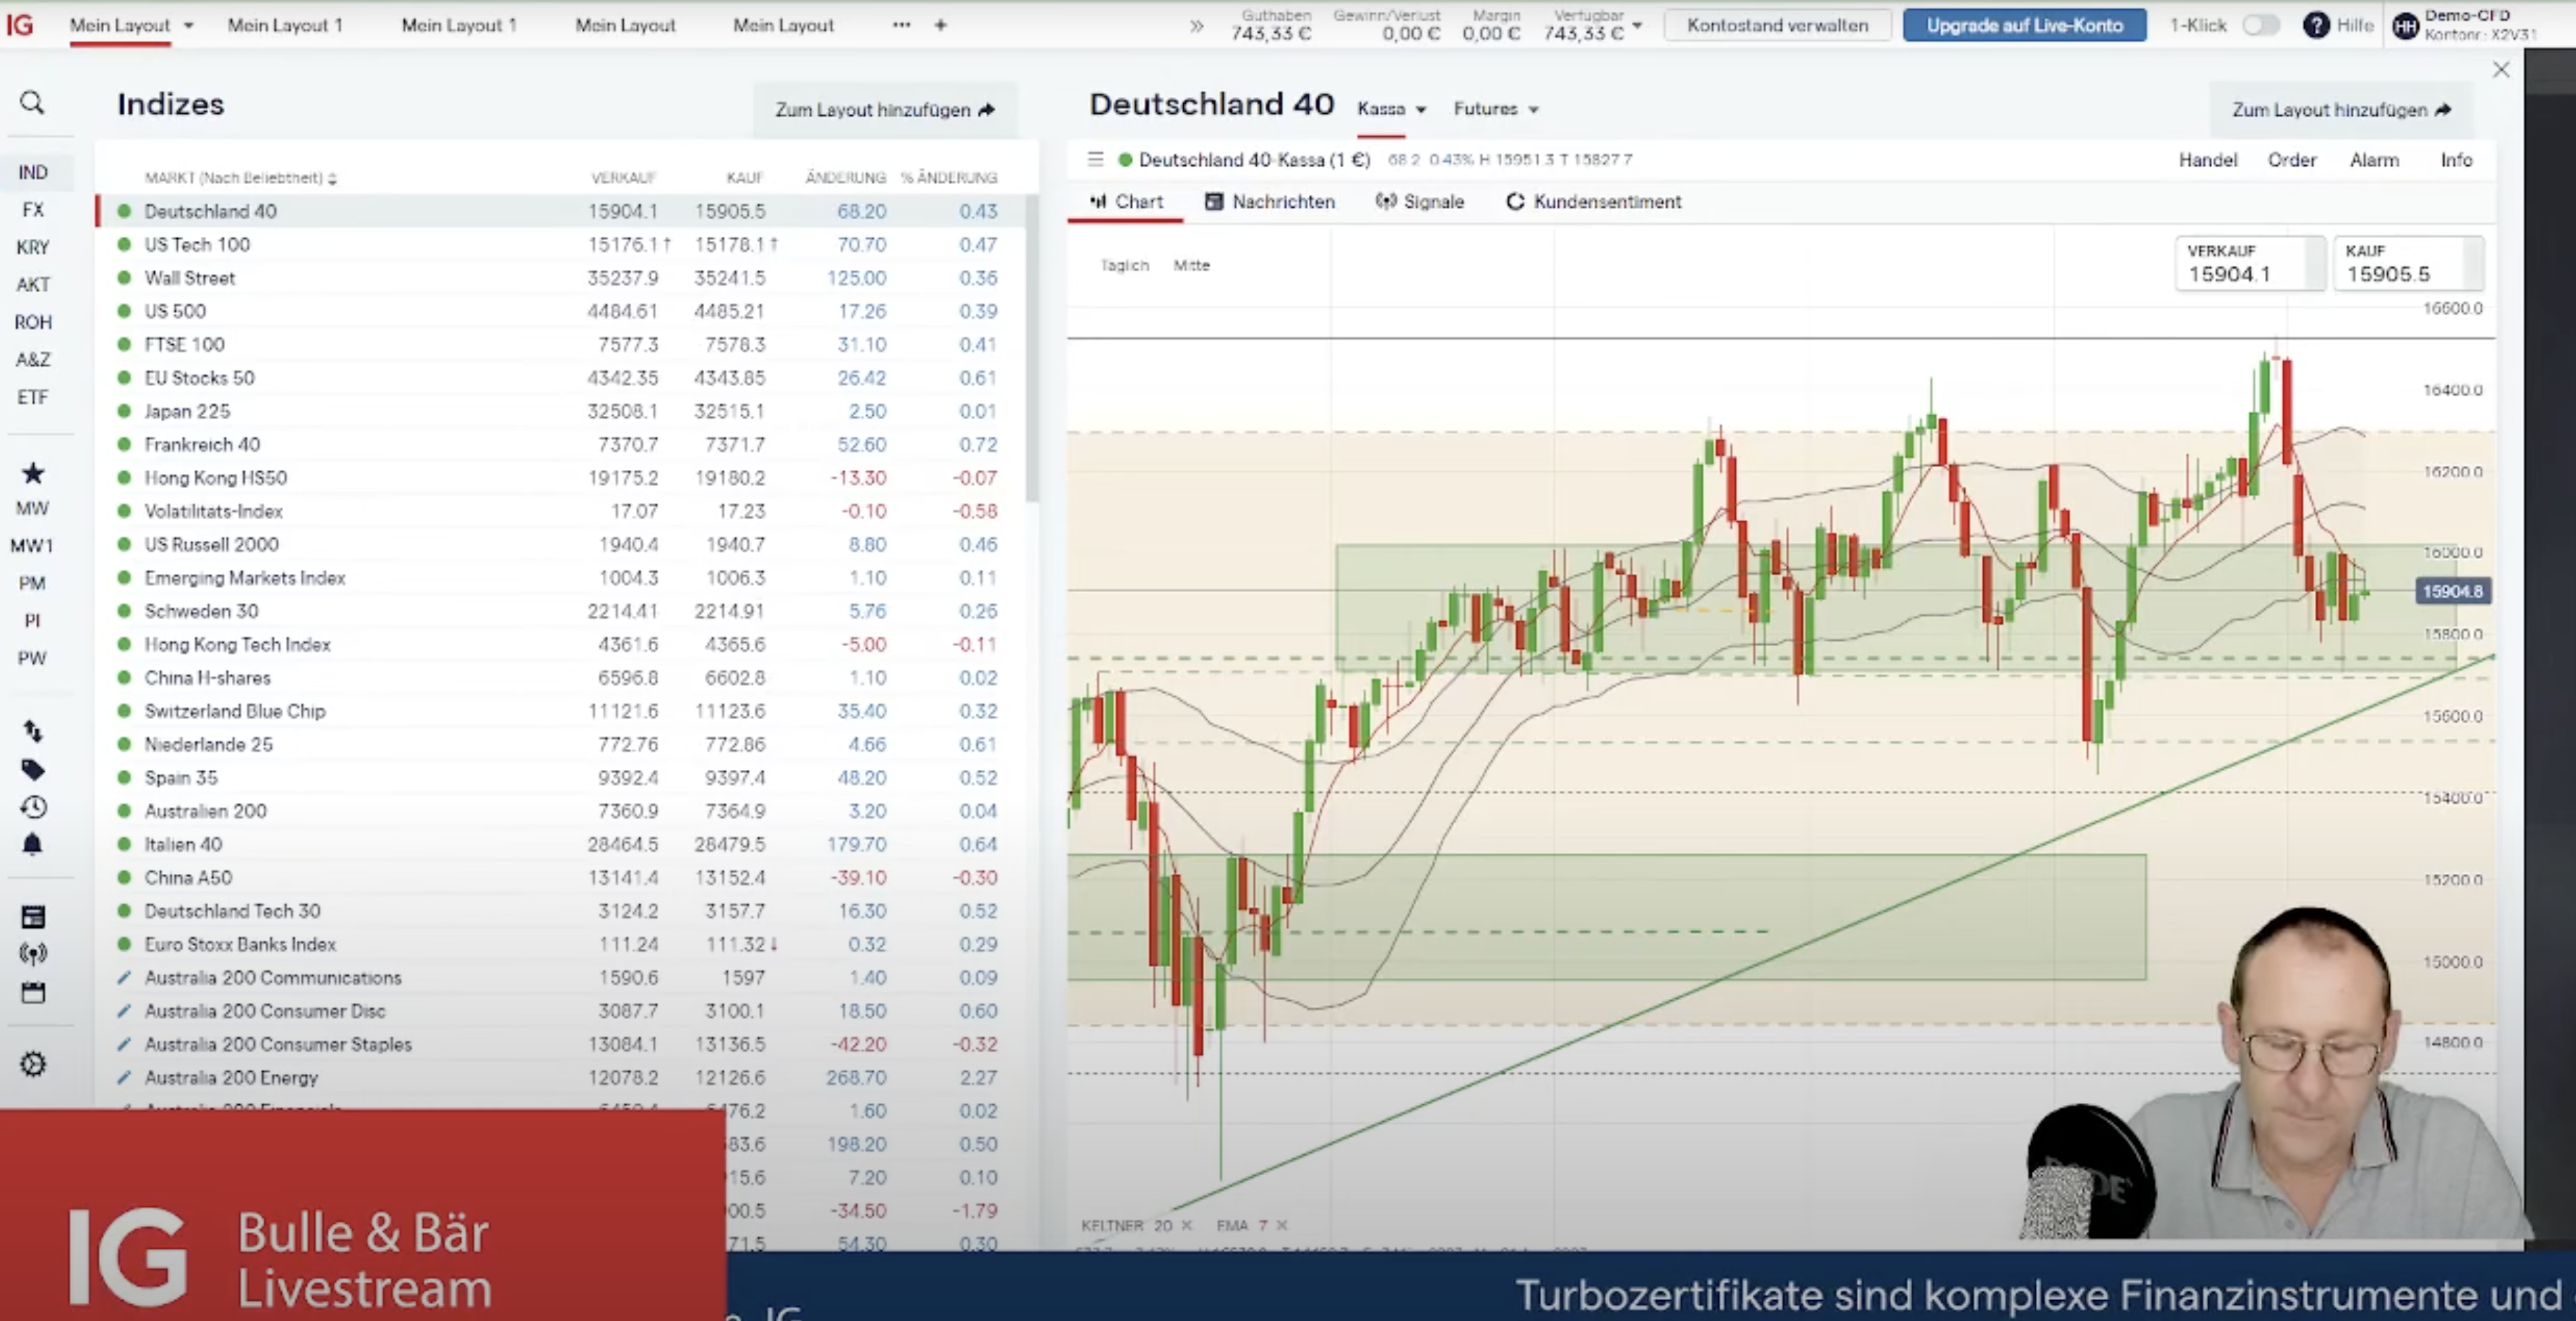The image size is (2576, 1321).
Task: Click Kontostand verwalten button
Action: pyautogui.click(x=1777, y=26)
